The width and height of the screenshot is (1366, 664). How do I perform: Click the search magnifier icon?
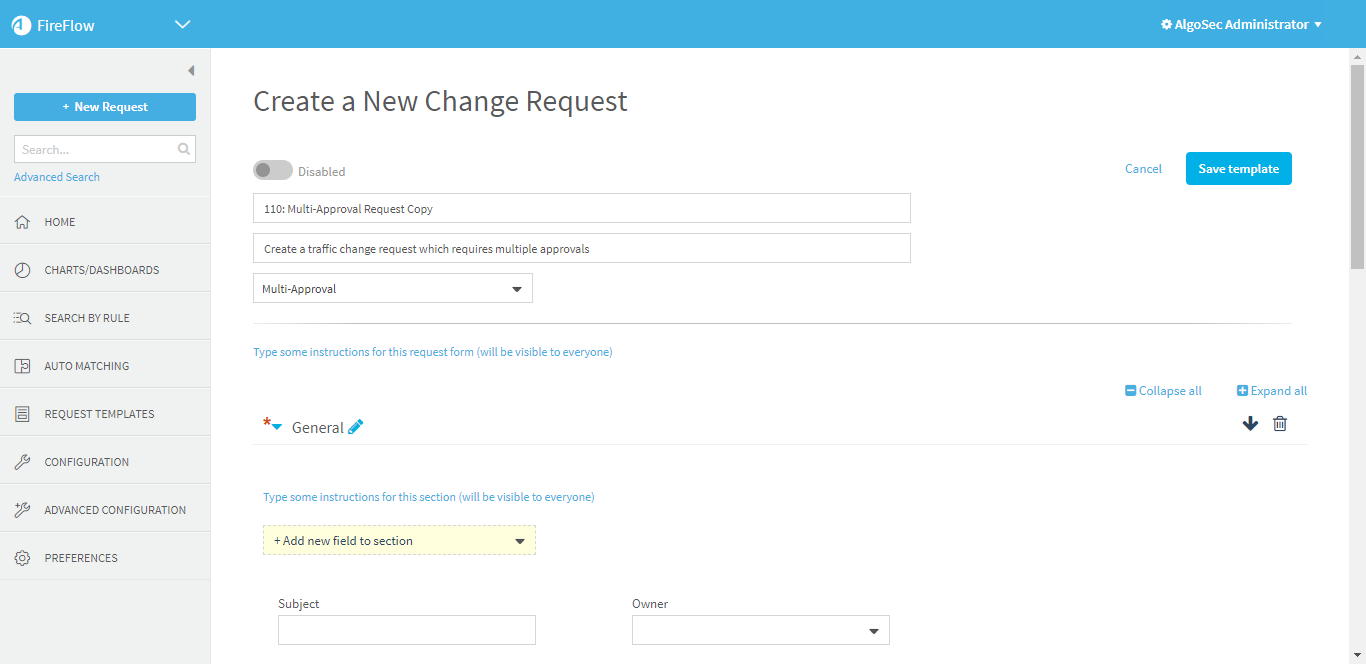tap(183, 149)
